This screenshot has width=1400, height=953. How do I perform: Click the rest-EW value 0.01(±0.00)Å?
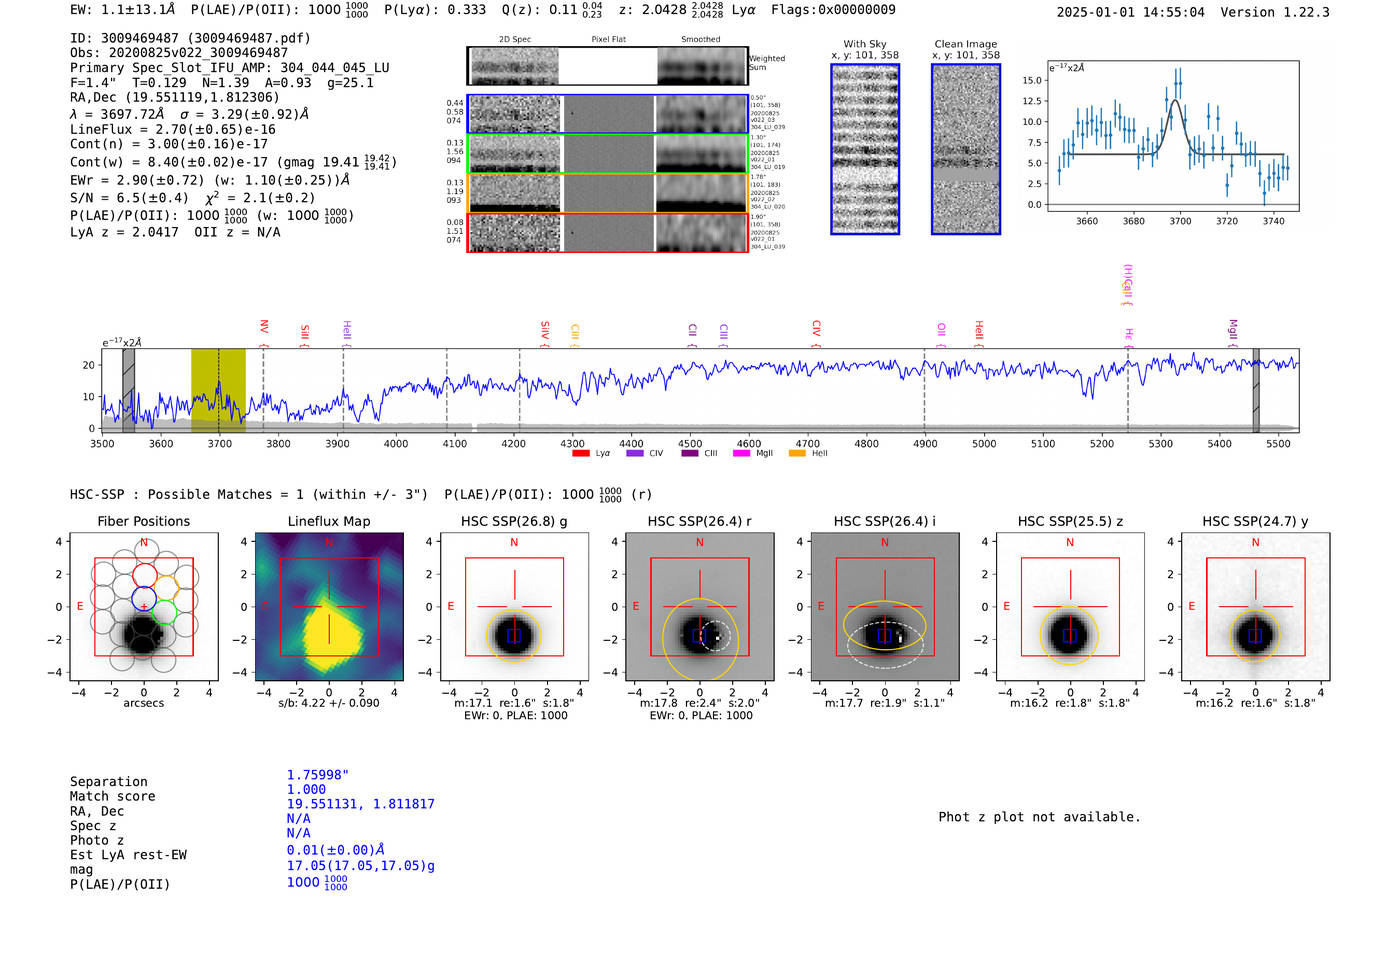coord(336,851)
